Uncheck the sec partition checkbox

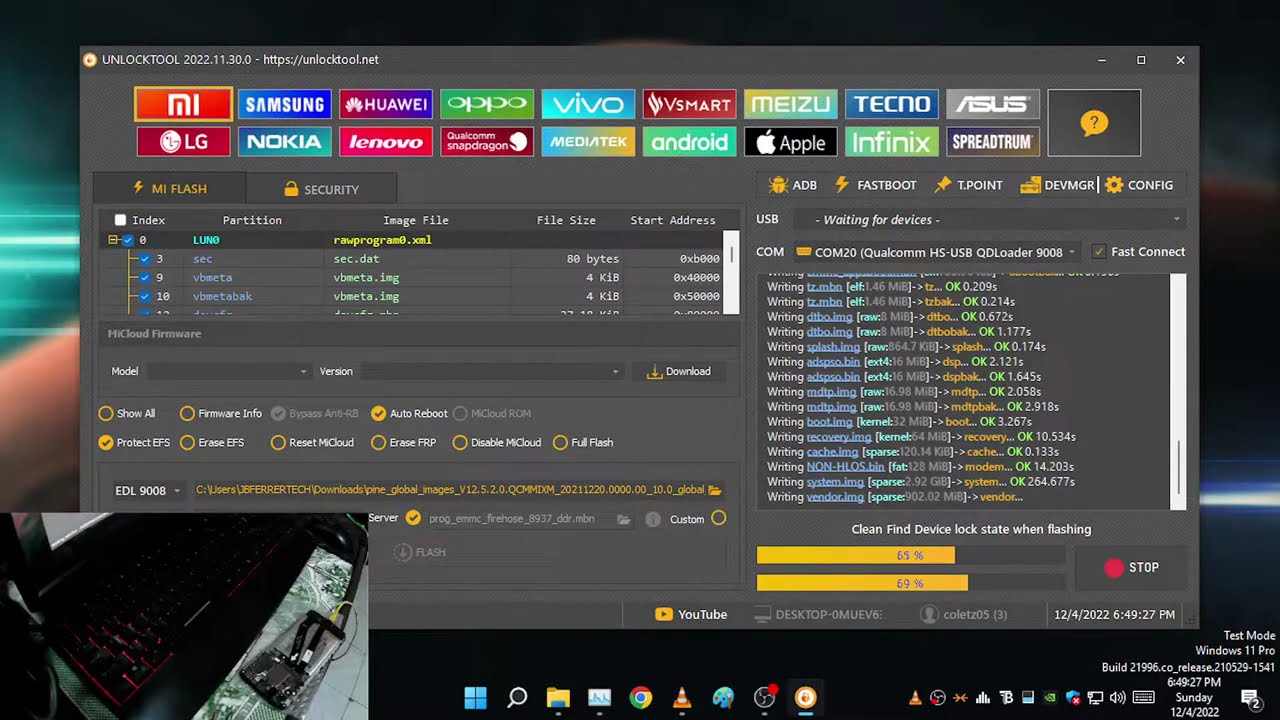pyautogui.click(x=145, y=259)
